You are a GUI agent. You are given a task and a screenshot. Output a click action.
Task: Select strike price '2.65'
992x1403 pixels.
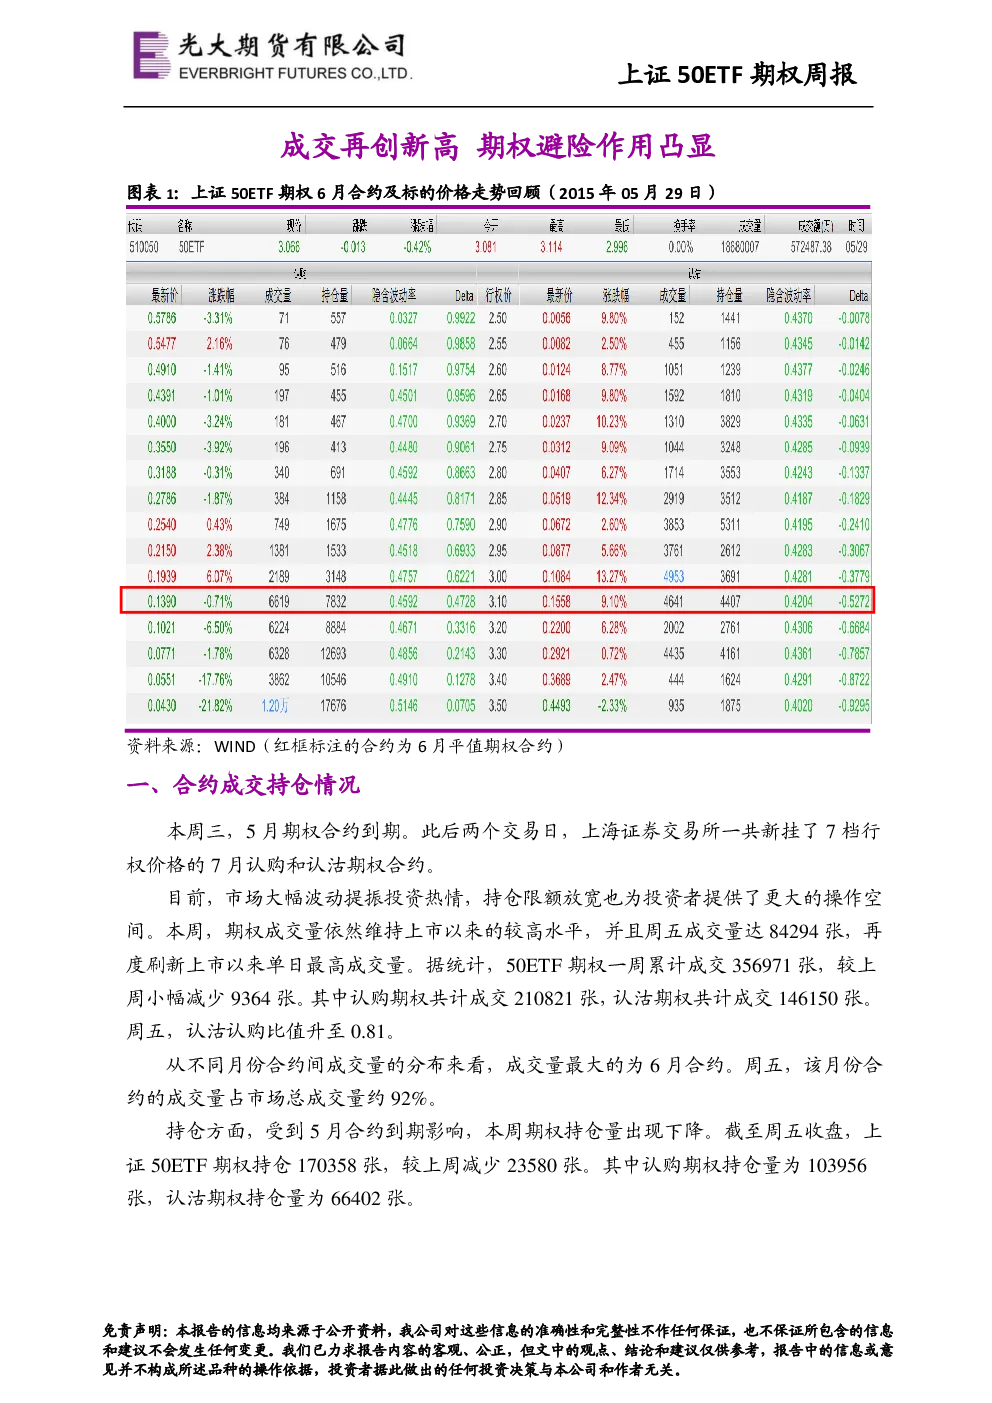coord(498,396)
